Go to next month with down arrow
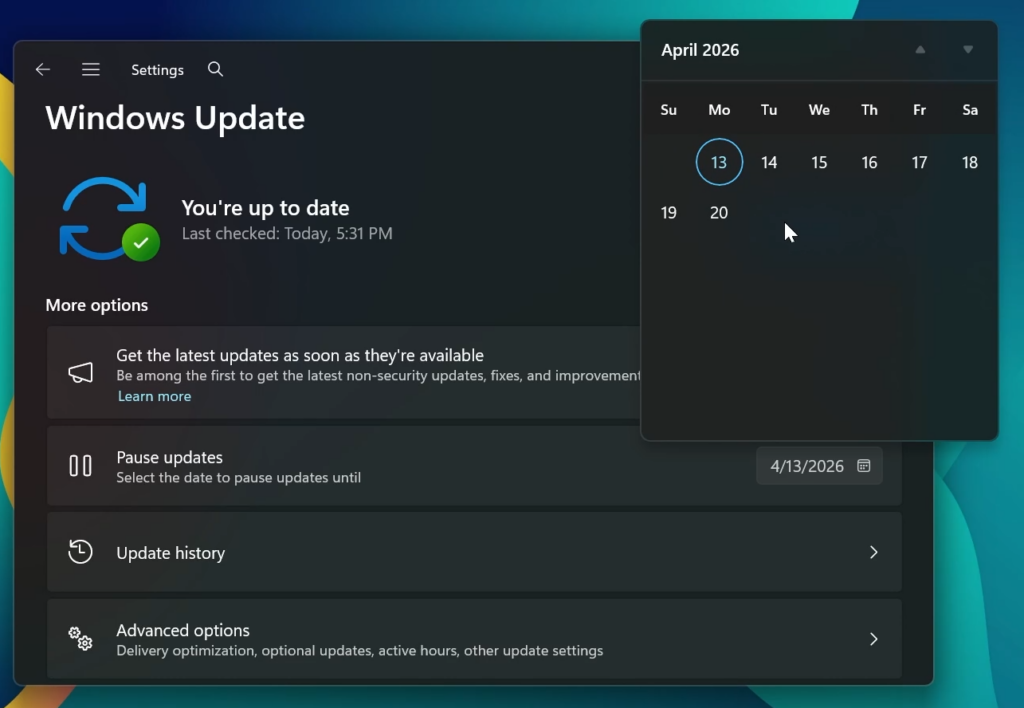The width and height of the screenshot is (1024, 708). (x=968, y=50)
